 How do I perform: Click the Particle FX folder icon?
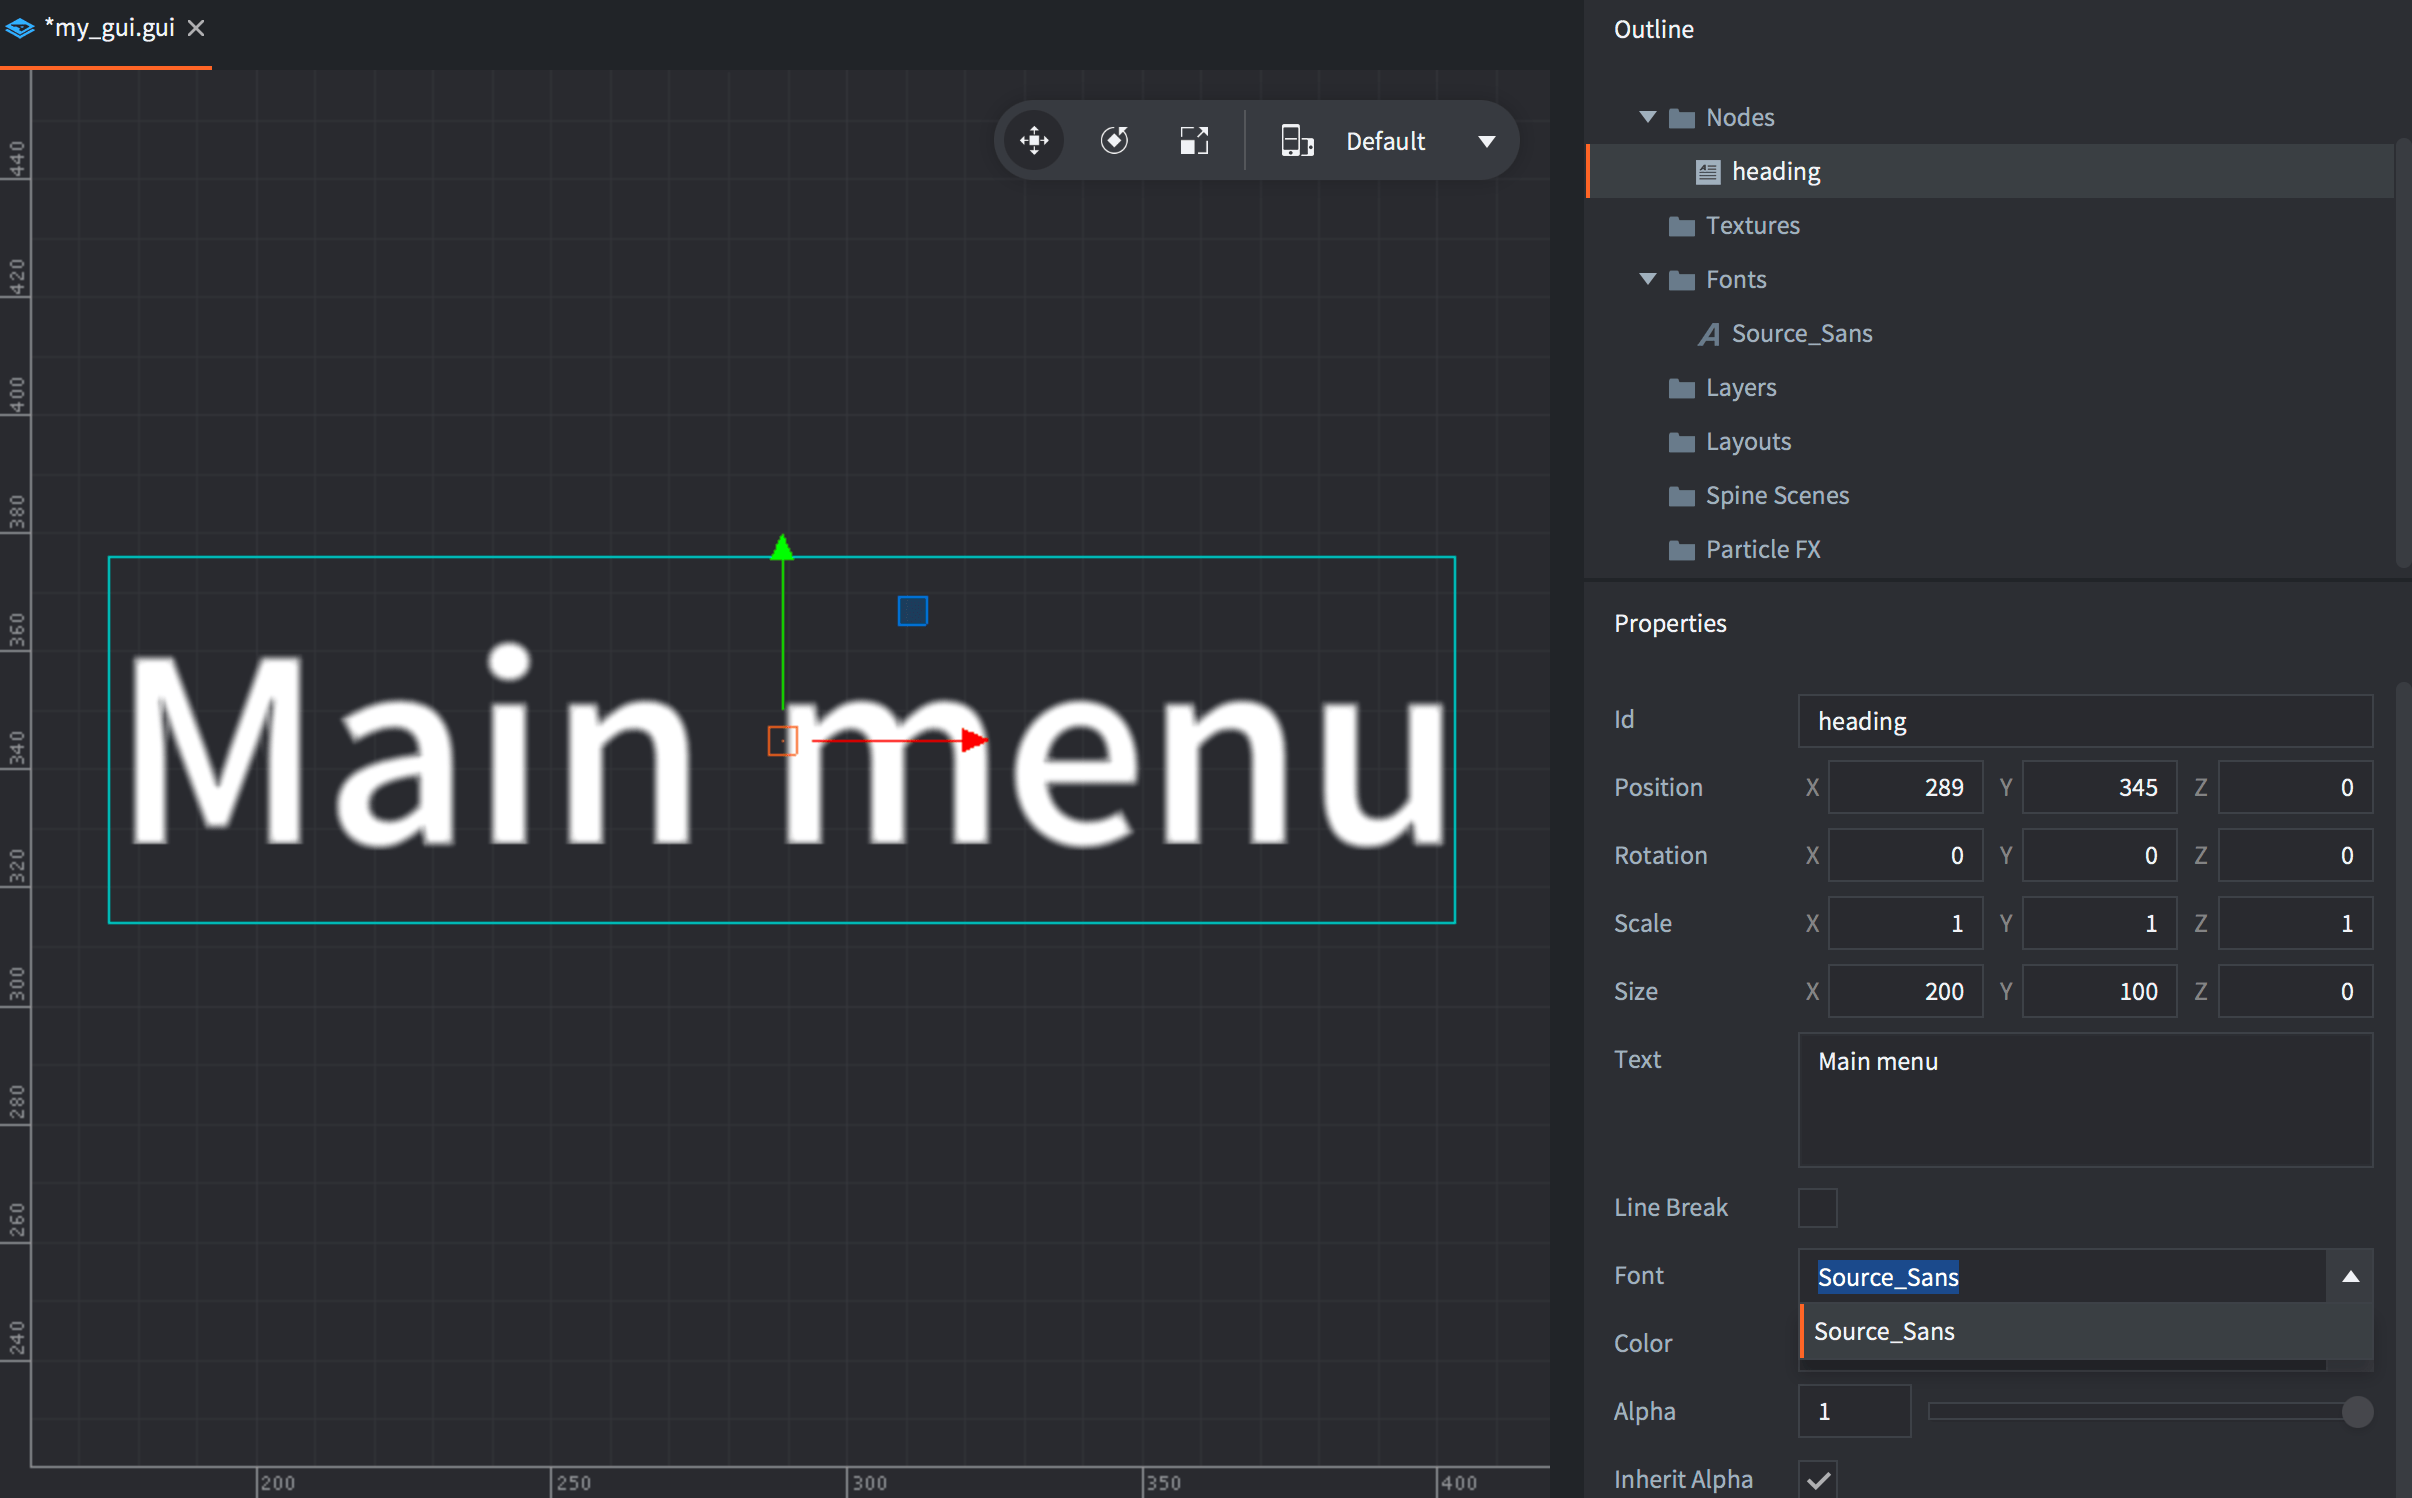tap(1682, 550)
